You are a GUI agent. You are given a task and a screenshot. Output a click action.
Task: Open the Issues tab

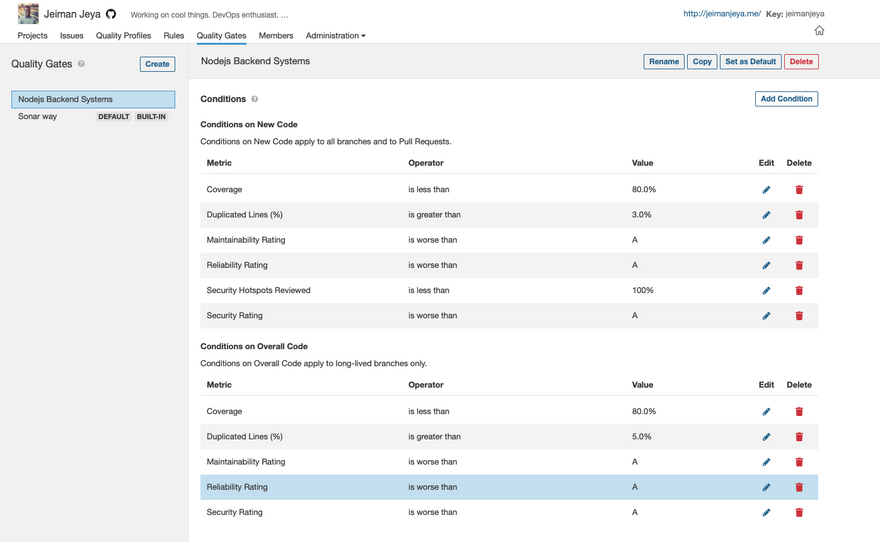coord(72,35)
